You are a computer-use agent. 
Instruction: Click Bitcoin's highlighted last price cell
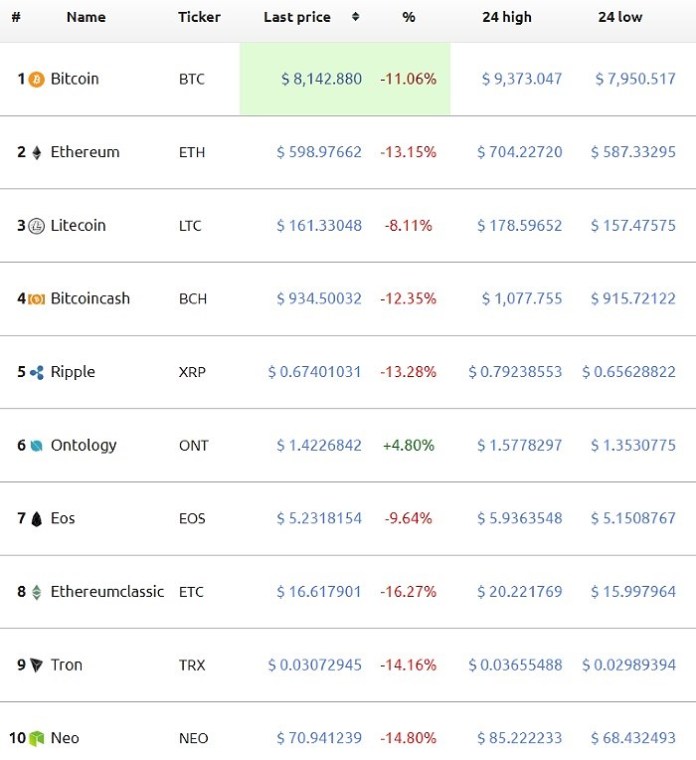click(320, 79)
